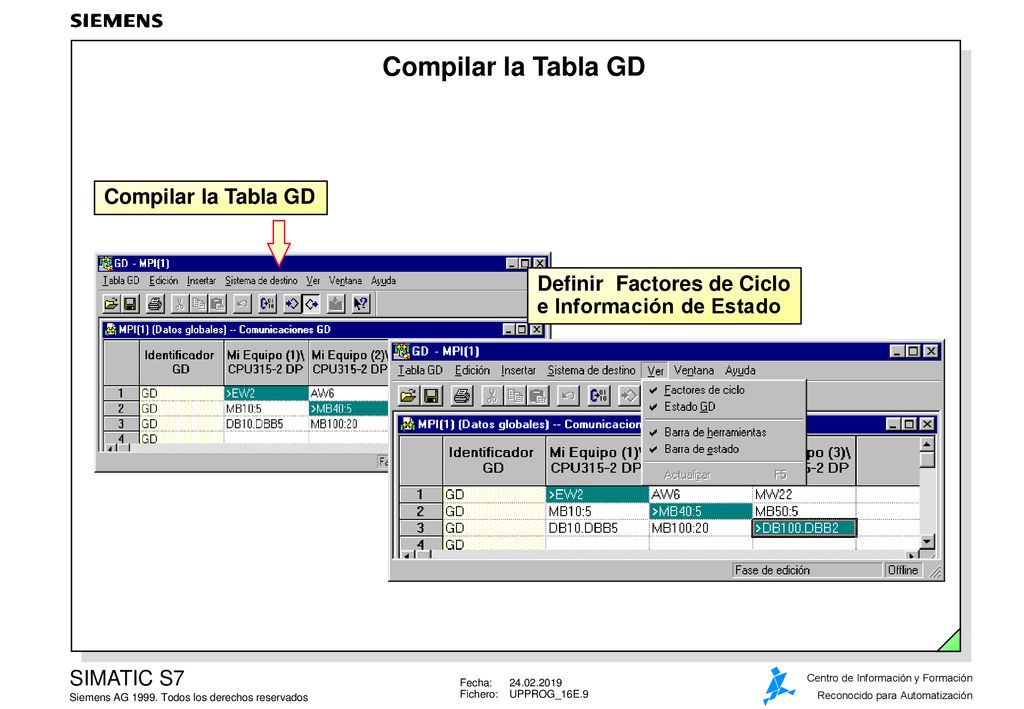Click the sender arrow icon in the front window toolbar
This screenshot has width=1024, height=709.
629,396
